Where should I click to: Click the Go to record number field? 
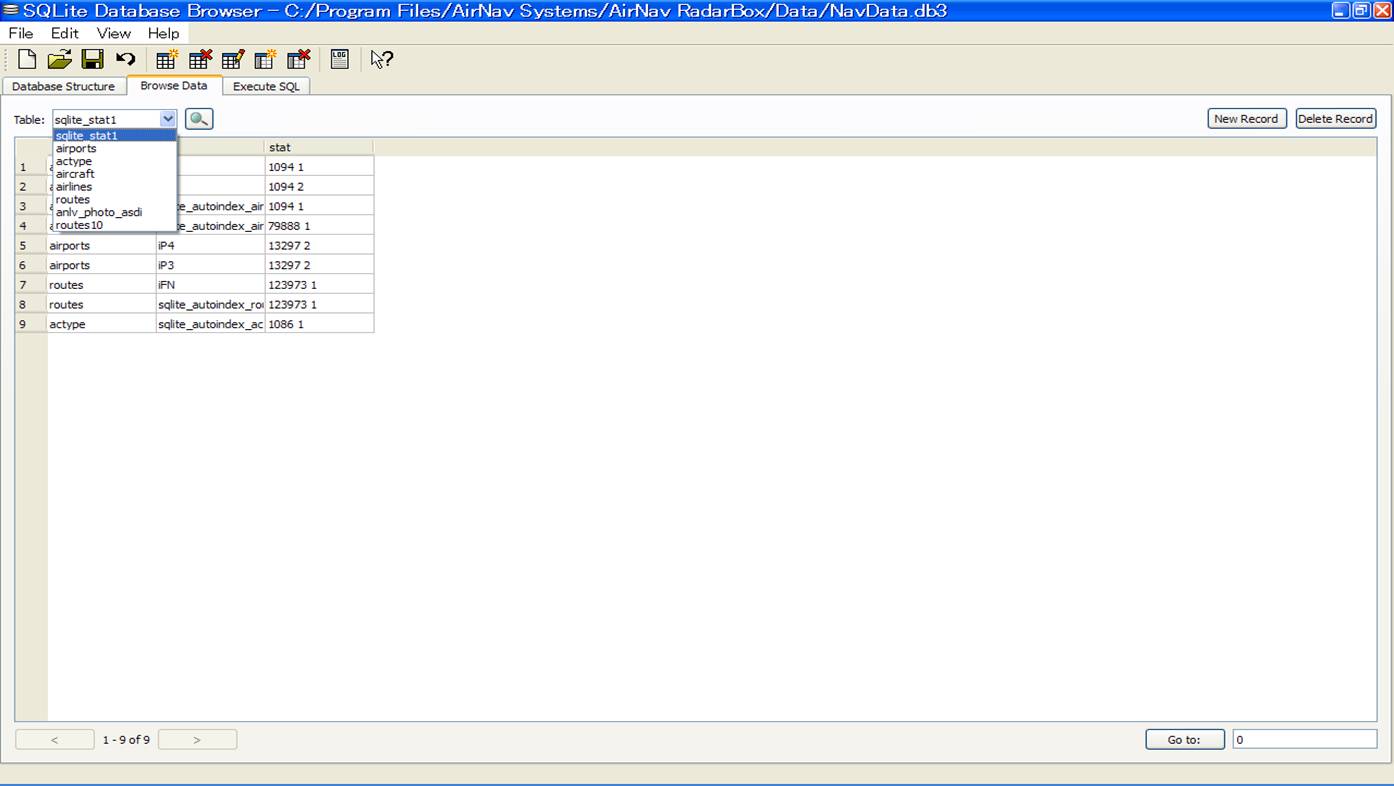click(1304, 740)
